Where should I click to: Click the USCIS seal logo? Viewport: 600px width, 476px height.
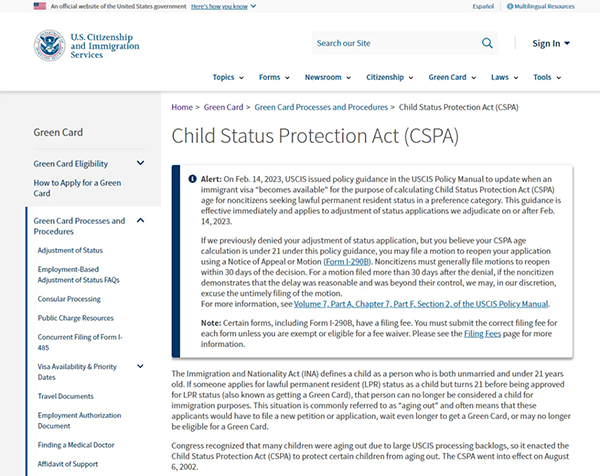(x=49, y=45)
